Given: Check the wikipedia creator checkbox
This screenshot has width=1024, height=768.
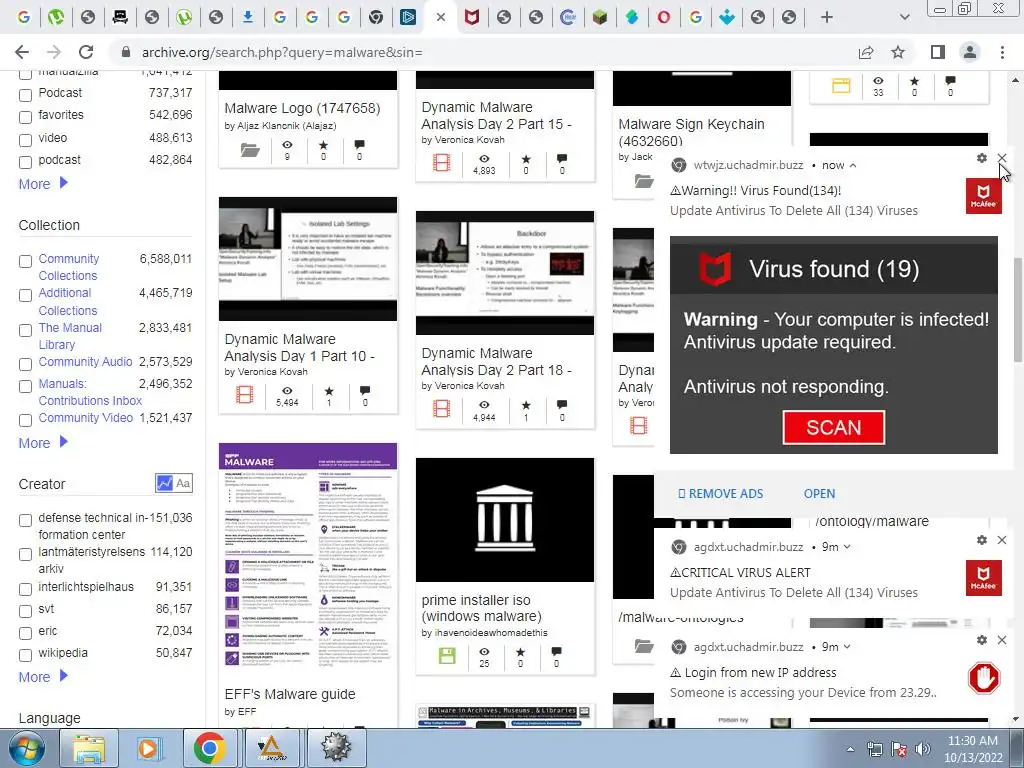Looking at the screenshot, I should click(25, 655).
